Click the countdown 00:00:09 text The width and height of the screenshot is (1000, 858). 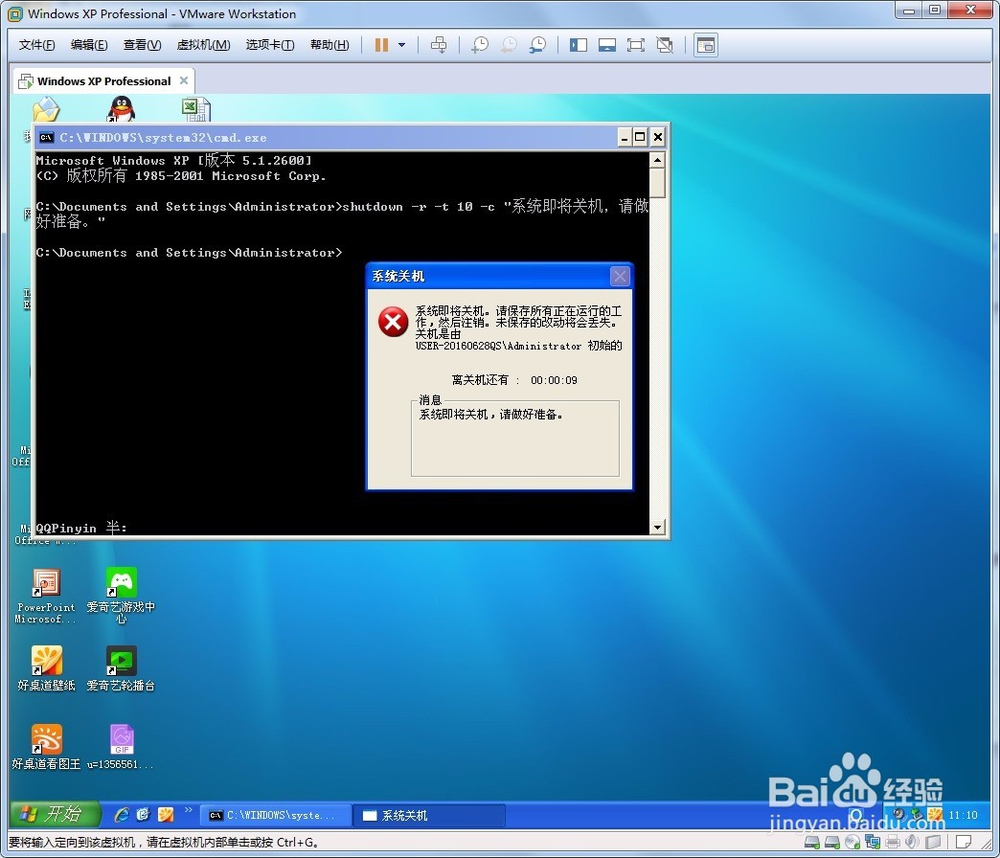click(x=554, y=380)
